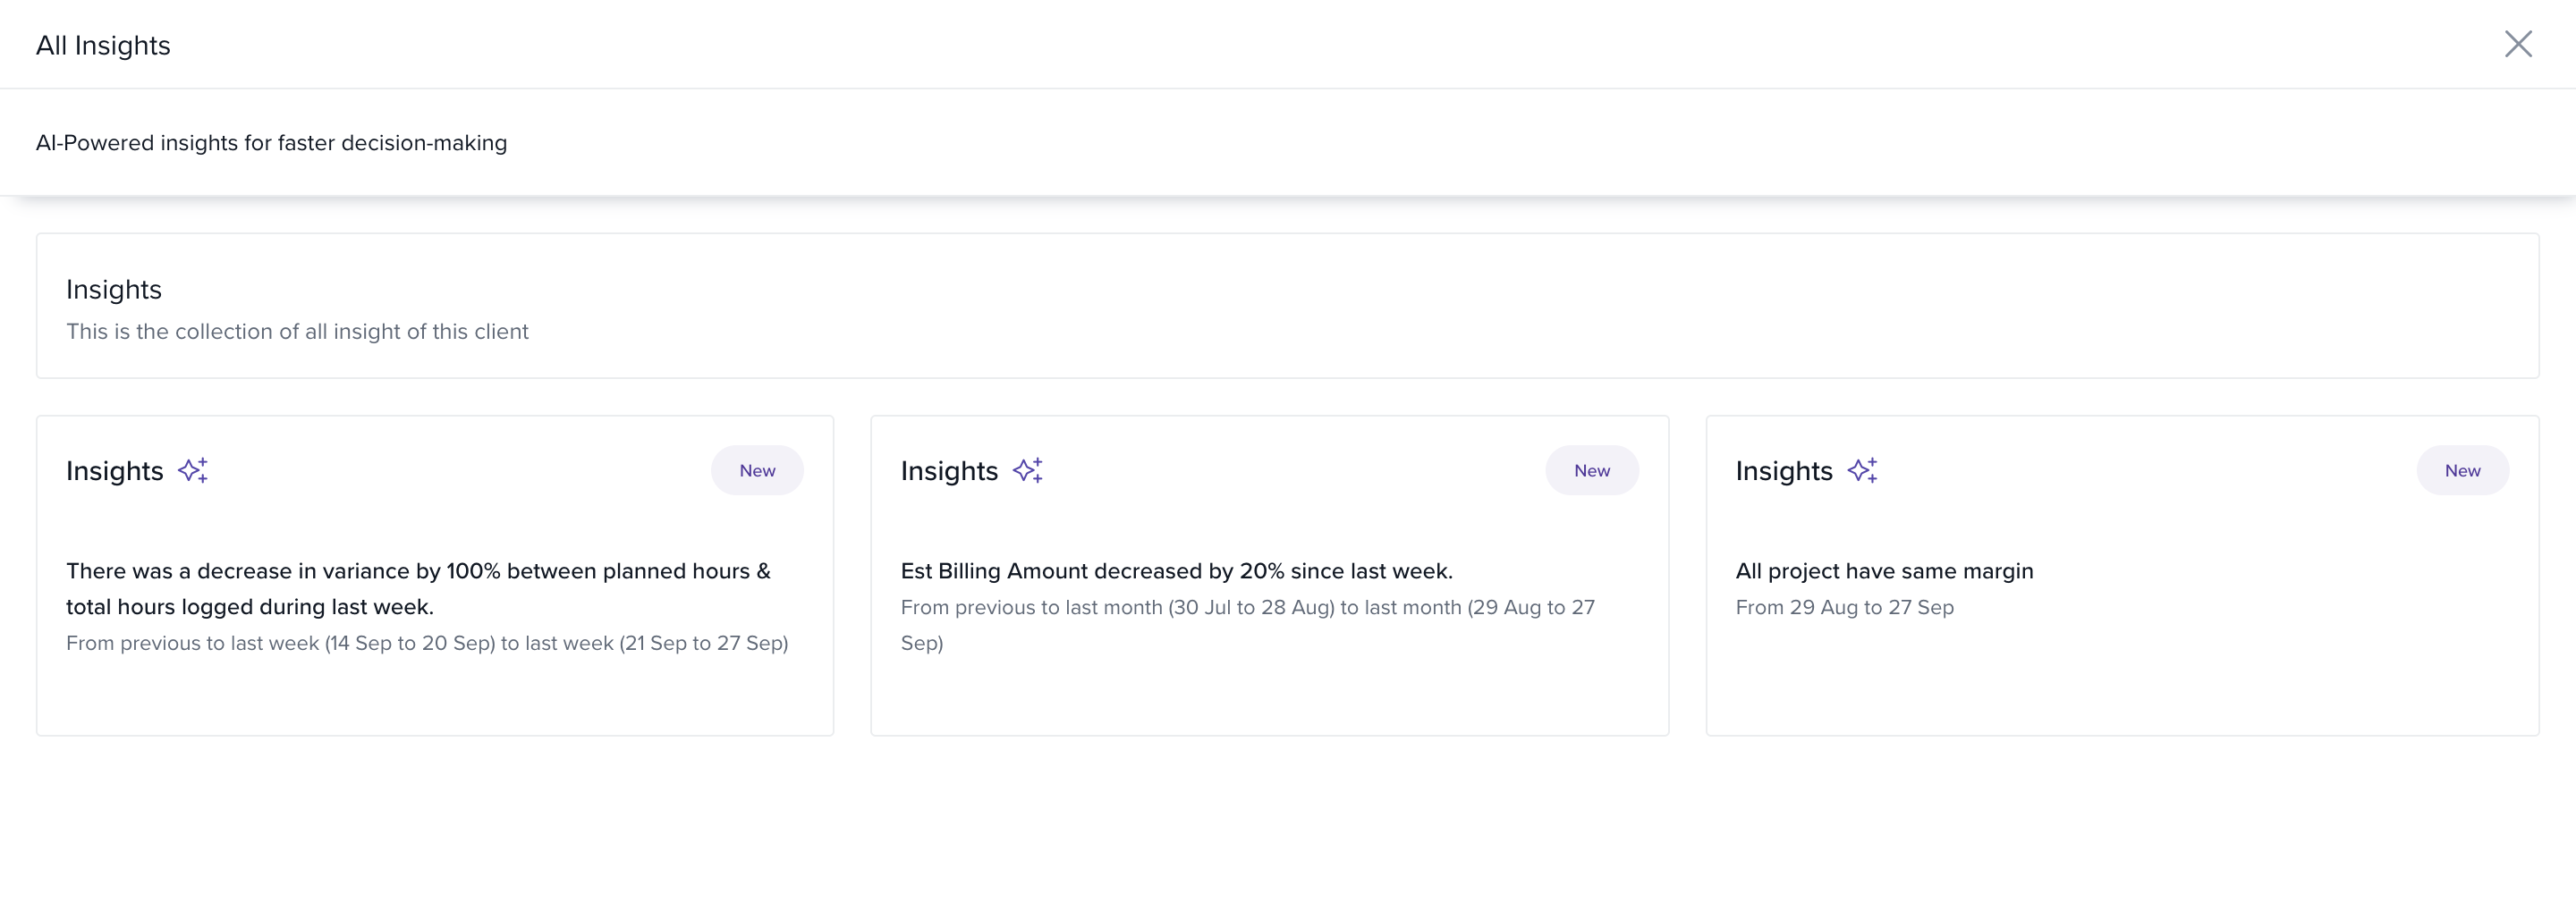Viewport: 2576px width, 919px height.
Task: Select the 'All project have same margin' insight
Action: tap(1884, 571)
